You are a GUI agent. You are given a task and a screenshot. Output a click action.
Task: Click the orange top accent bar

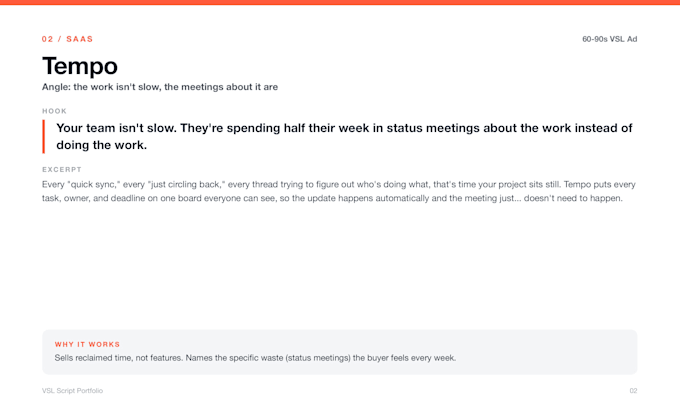pos(340,2)
